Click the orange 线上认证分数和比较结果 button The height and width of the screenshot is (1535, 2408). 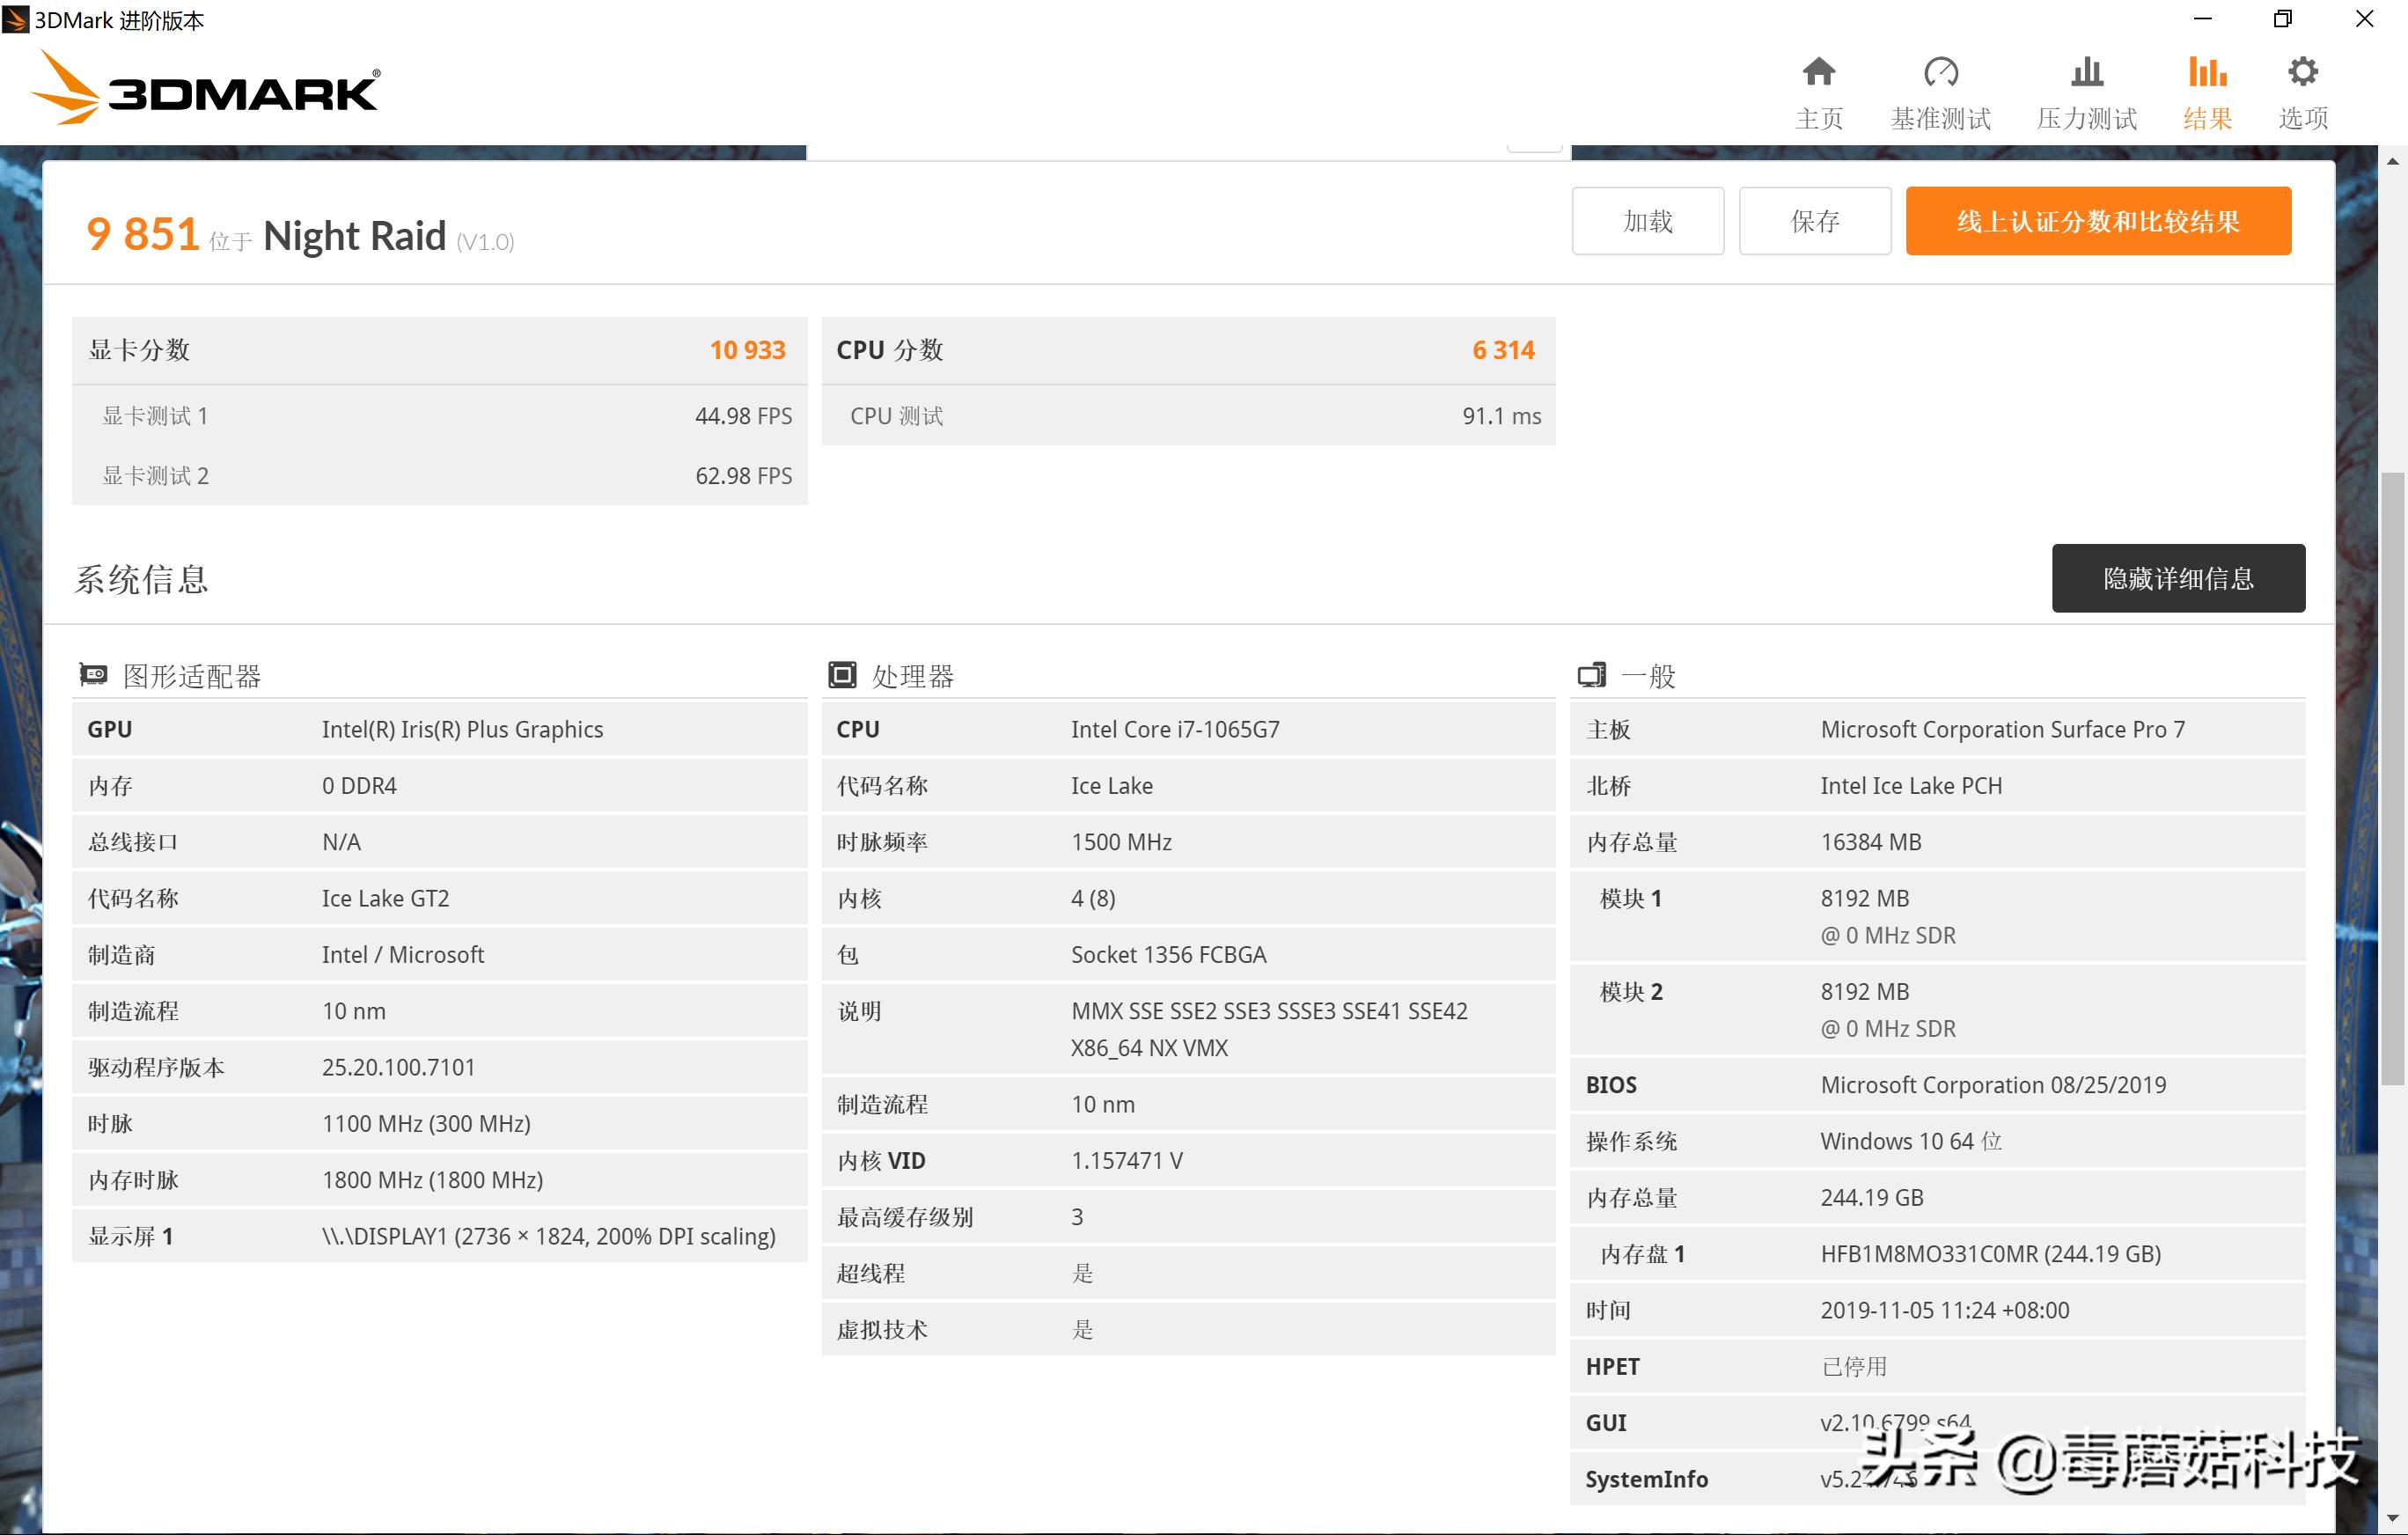coord(2097,220)
